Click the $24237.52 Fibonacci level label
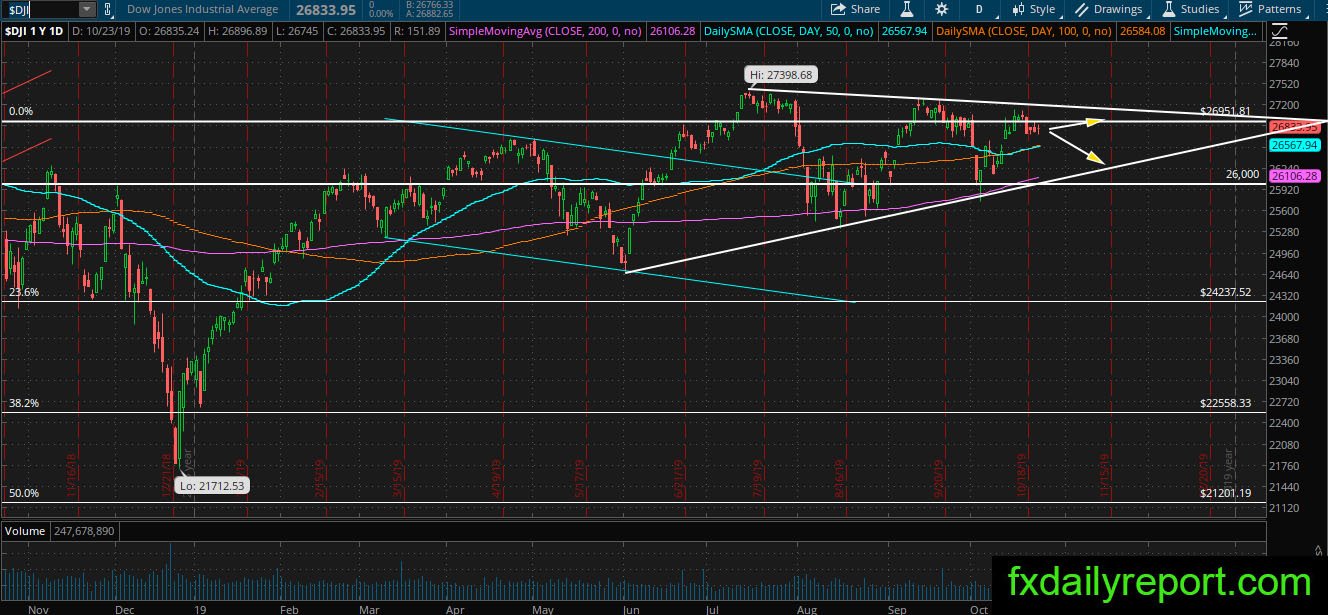 coord(1225,292)
